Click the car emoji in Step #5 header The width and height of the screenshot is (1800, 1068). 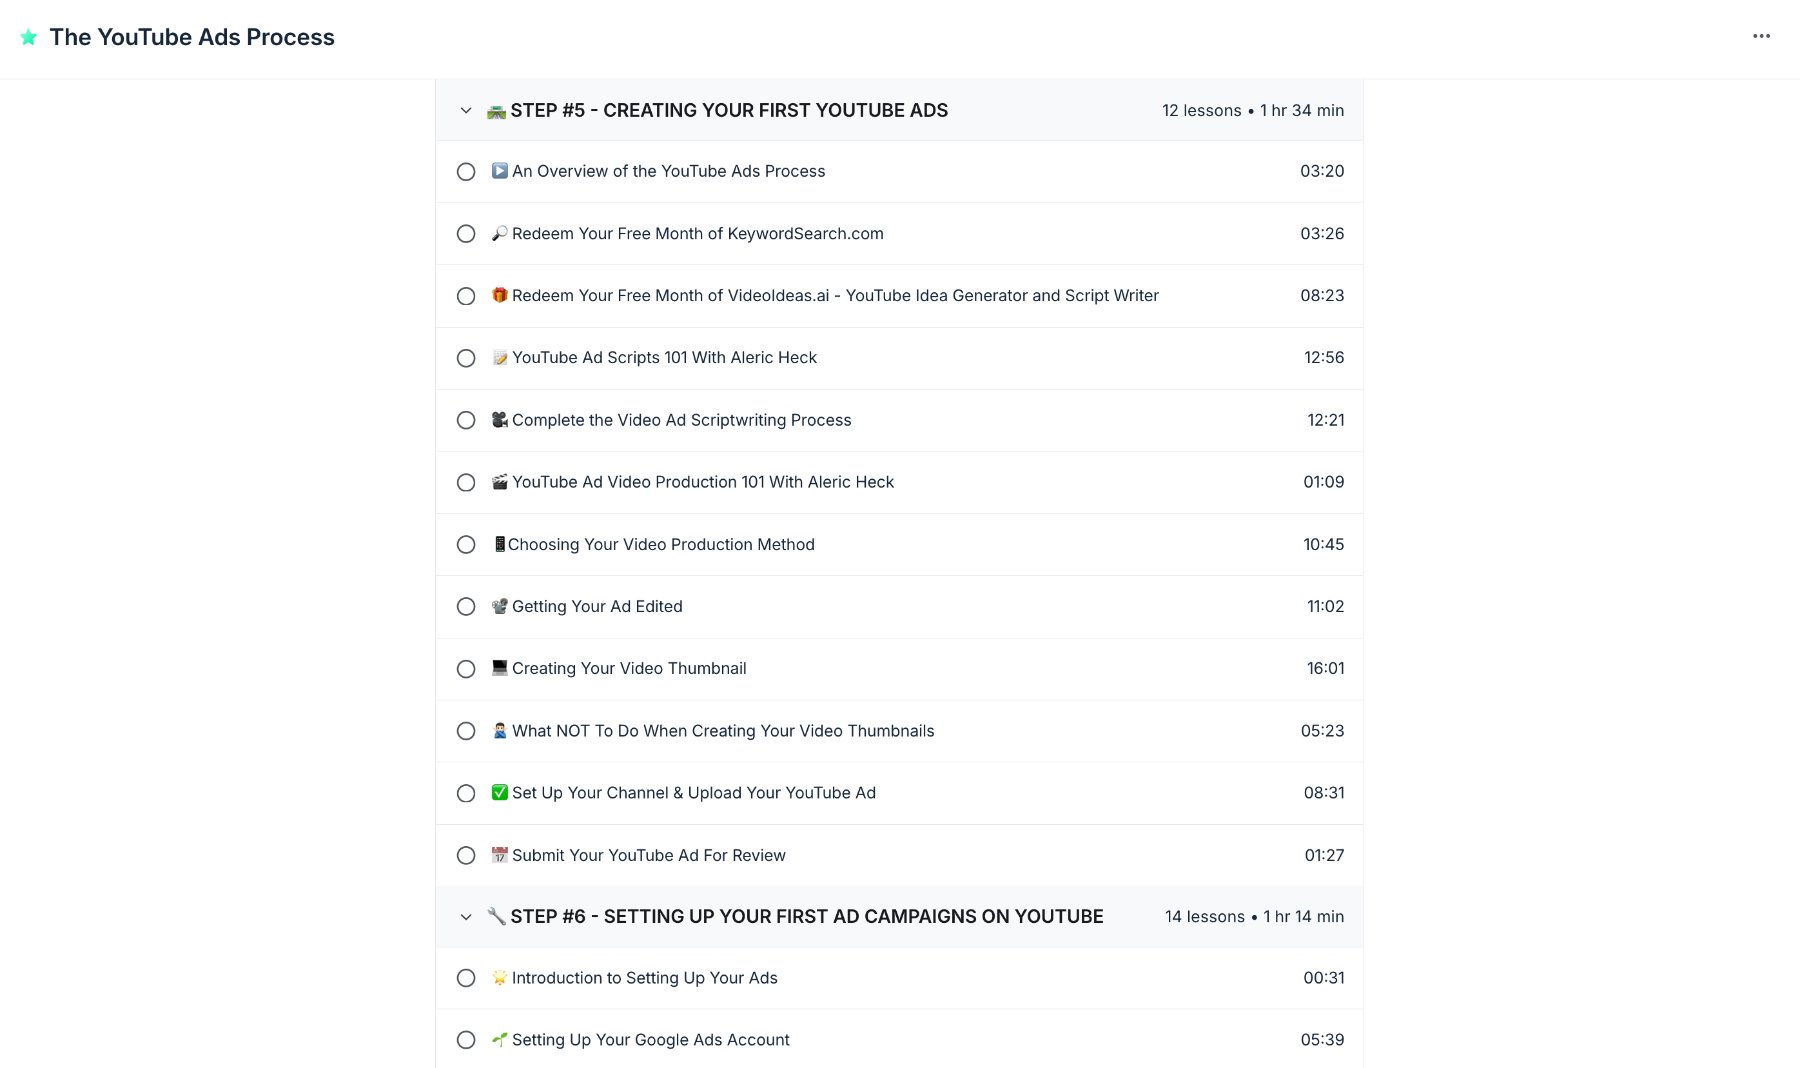(x=496, y=110)
